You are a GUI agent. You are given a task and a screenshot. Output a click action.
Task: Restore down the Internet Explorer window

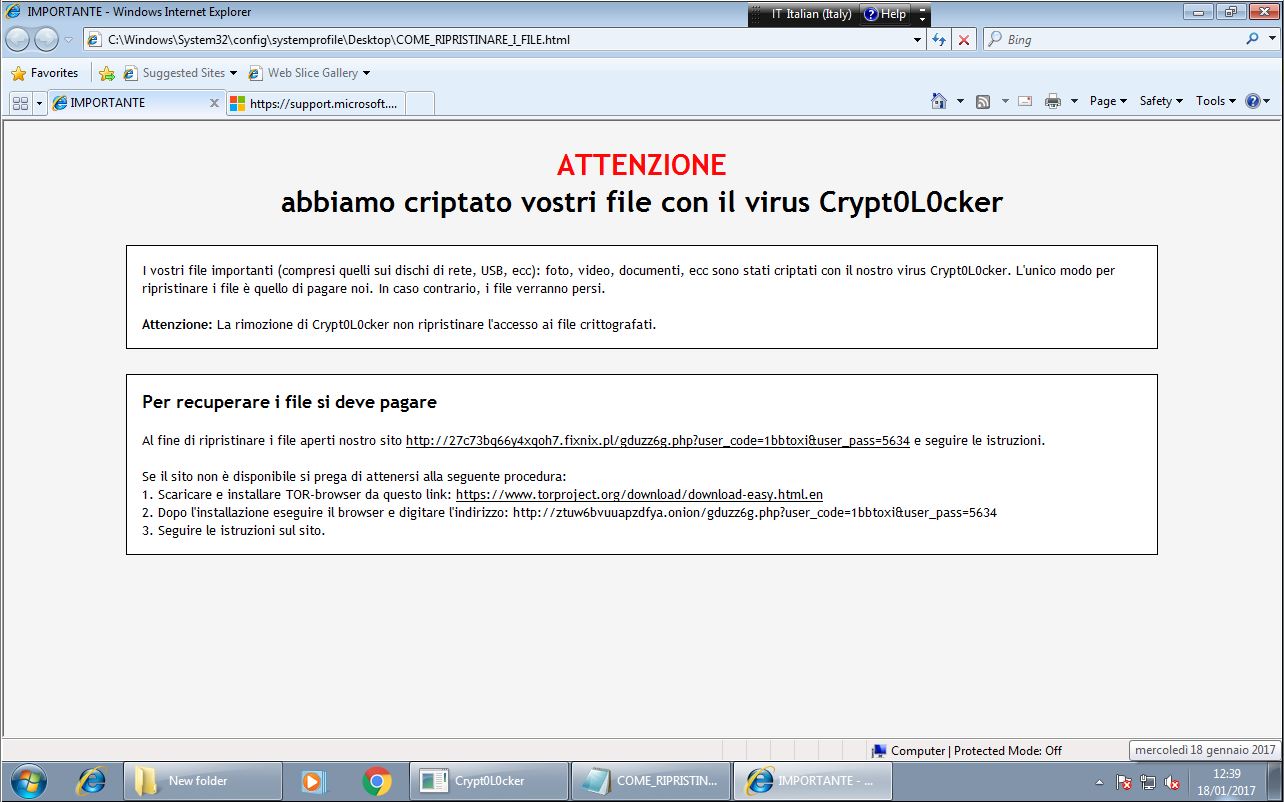(1229, 12)
